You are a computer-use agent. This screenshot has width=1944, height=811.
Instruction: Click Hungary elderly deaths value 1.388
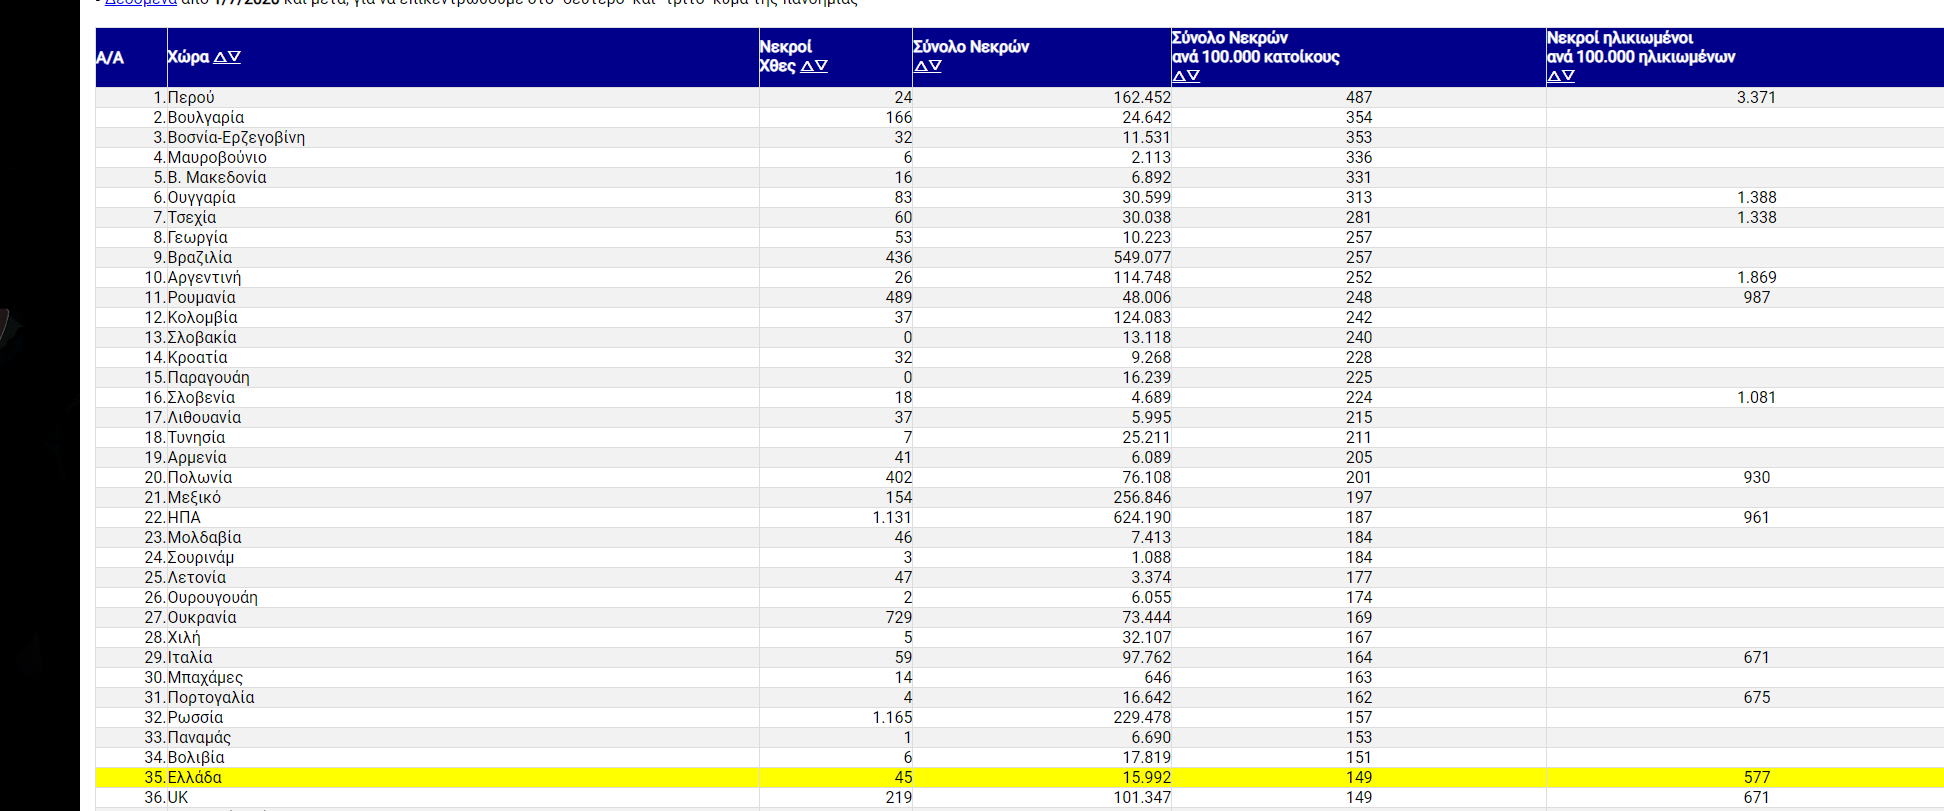point(1757,197)
